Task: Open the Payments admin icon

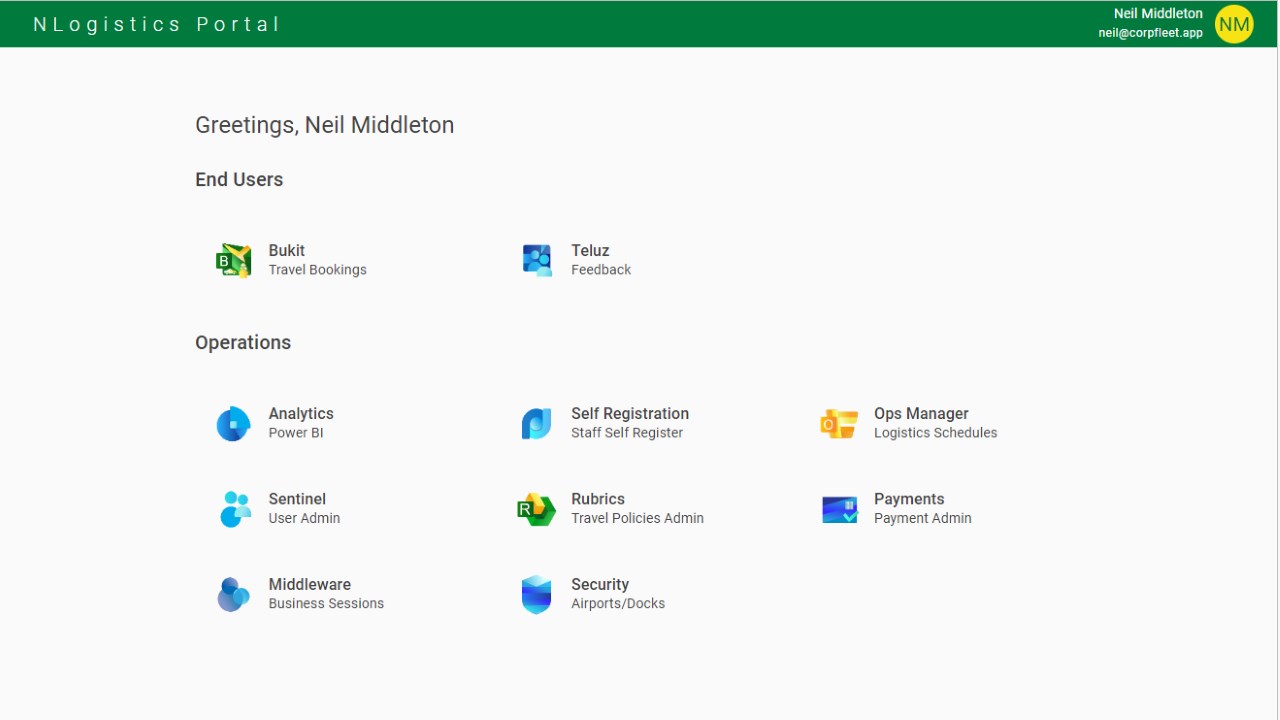Action: (839, 508)
